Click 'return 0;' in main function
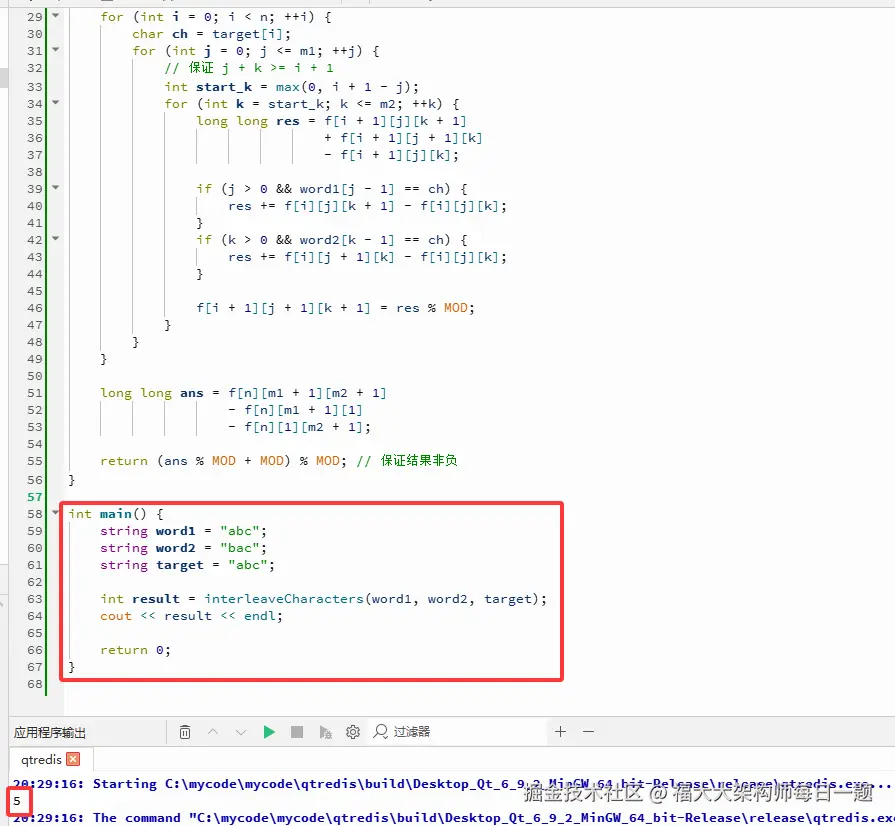The height and width of the screenshot is (826, 895). point(135,650)
